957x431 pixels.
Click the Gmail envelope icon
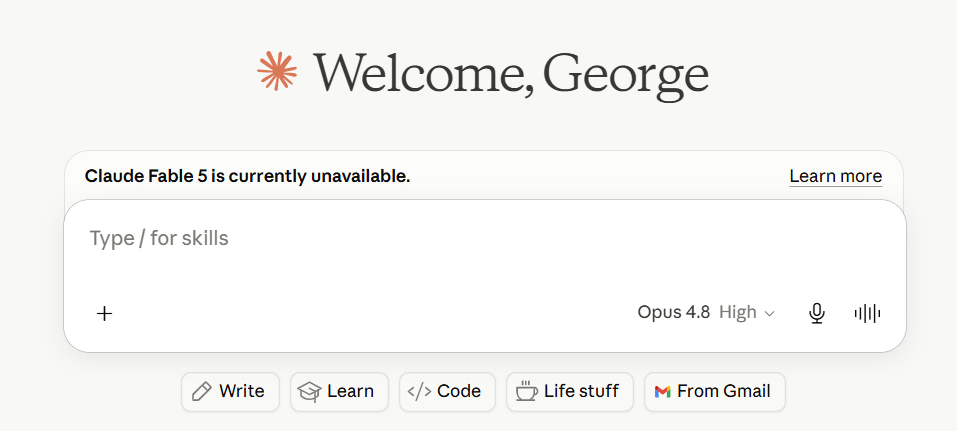[662, 391]
